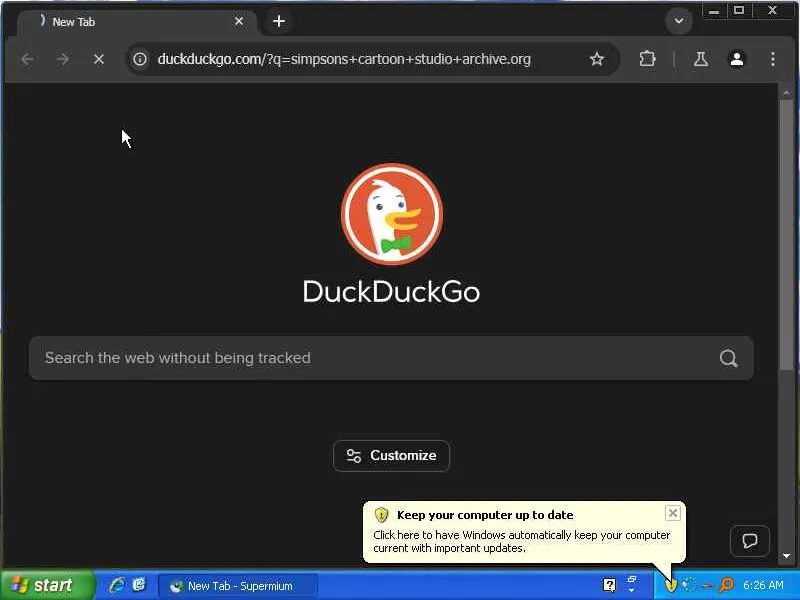Click the orange magnifier tray icon

(726, 585)
